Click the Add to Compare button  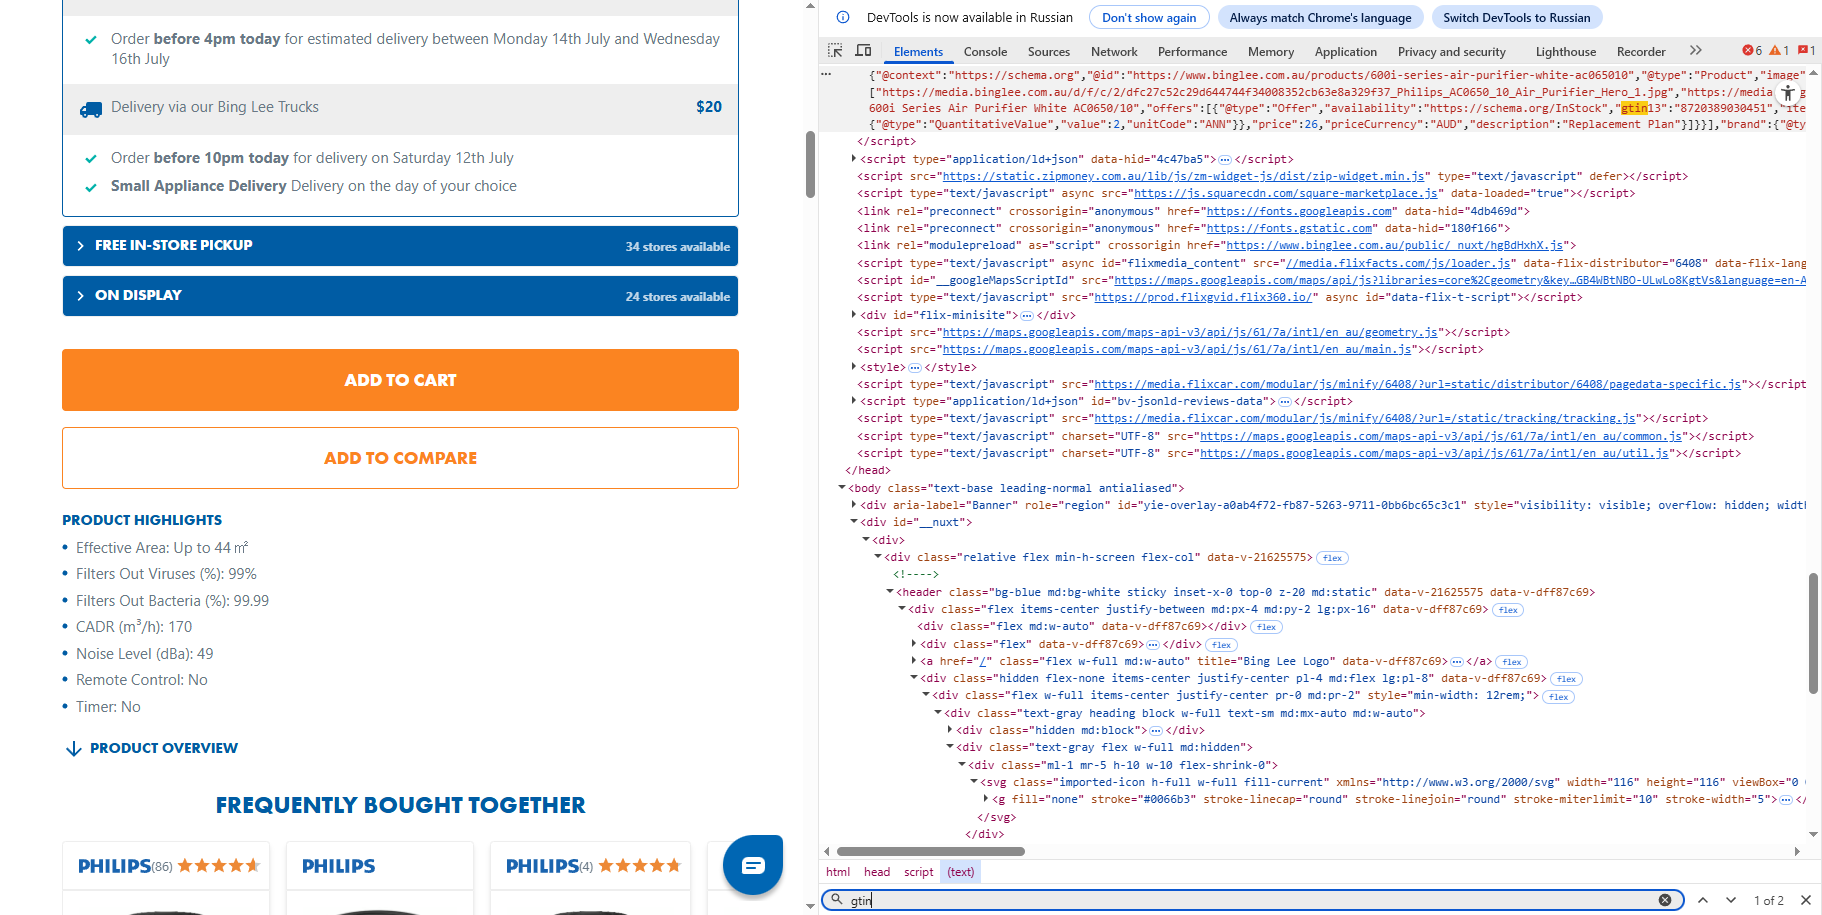pyautogui.click(x=400, y=458)
